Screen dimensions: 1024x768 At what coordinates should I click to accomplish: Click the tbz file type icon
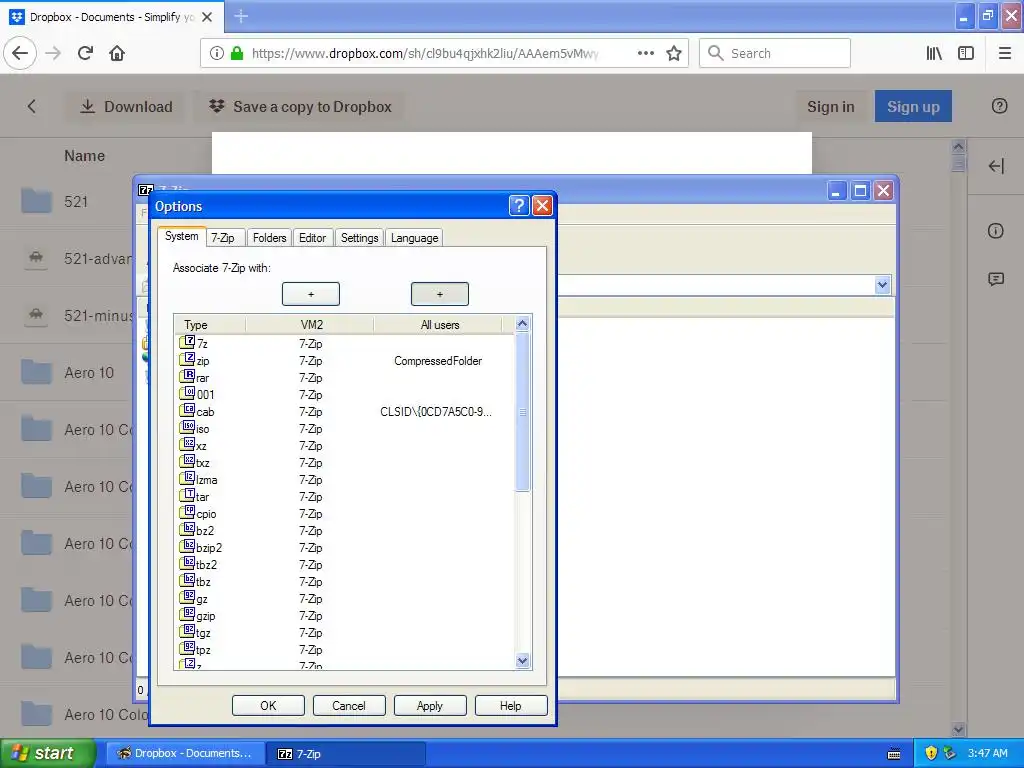[x=187, y=580]
